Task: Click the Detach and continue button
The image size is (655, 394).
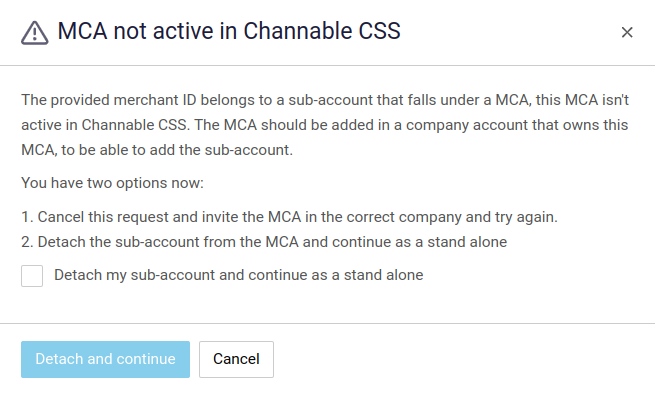Action: pos(105,359)
